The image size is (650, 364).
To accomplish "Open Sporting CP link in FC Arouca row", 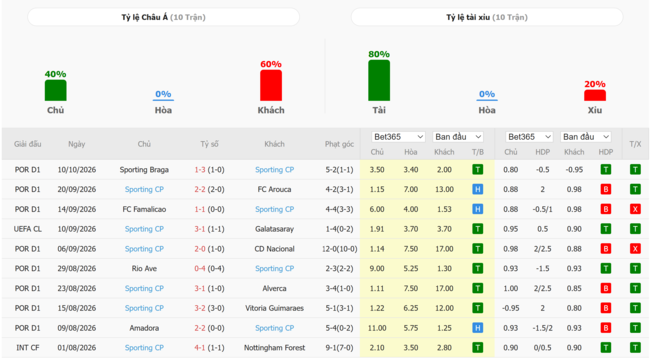I will click(x=144, y=189).
